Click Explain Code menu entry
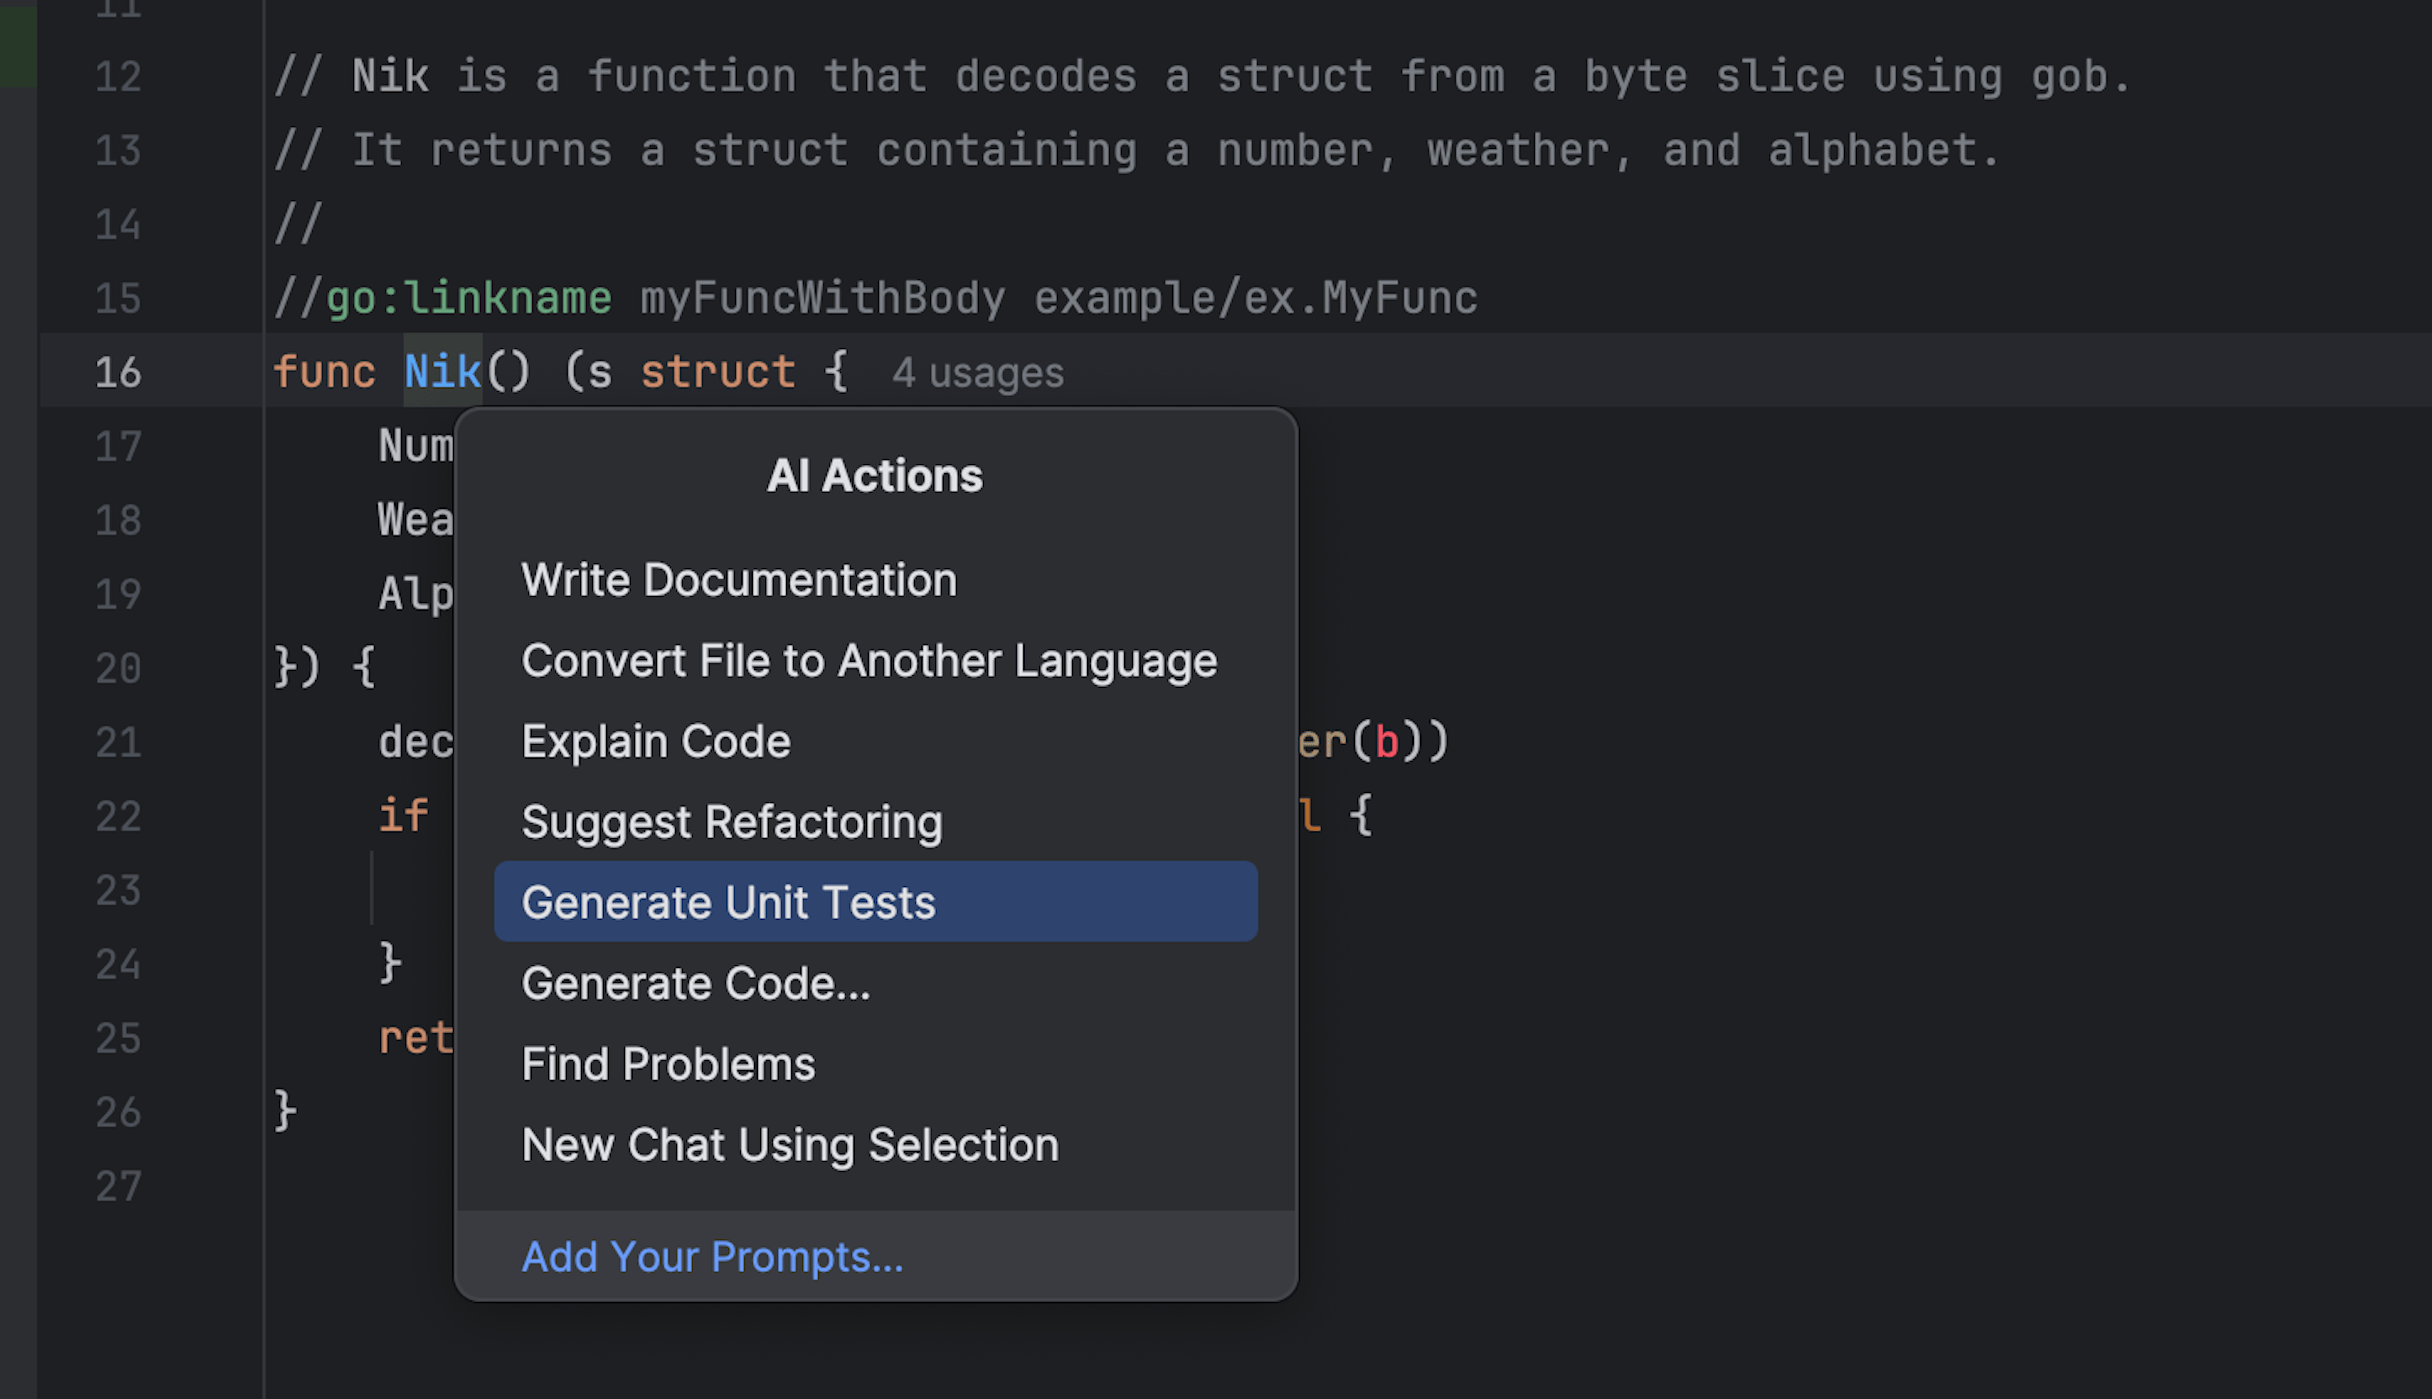 click(656, 742)
